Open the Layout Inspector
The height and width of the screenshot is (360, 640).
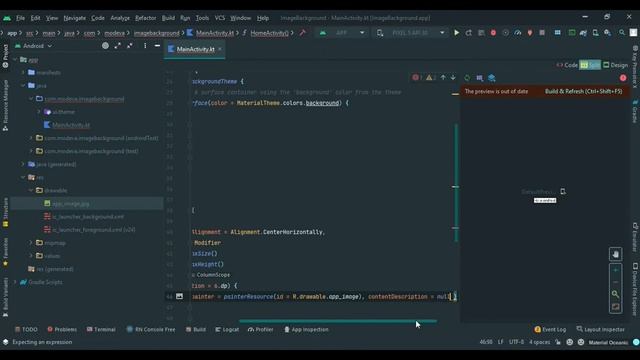[x=600, y=329]
